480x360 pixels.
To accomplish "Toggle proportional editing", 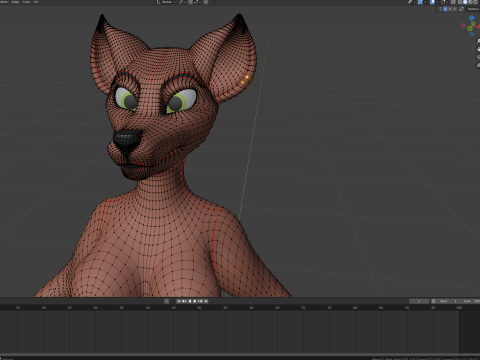I will (x=206, y=2).
